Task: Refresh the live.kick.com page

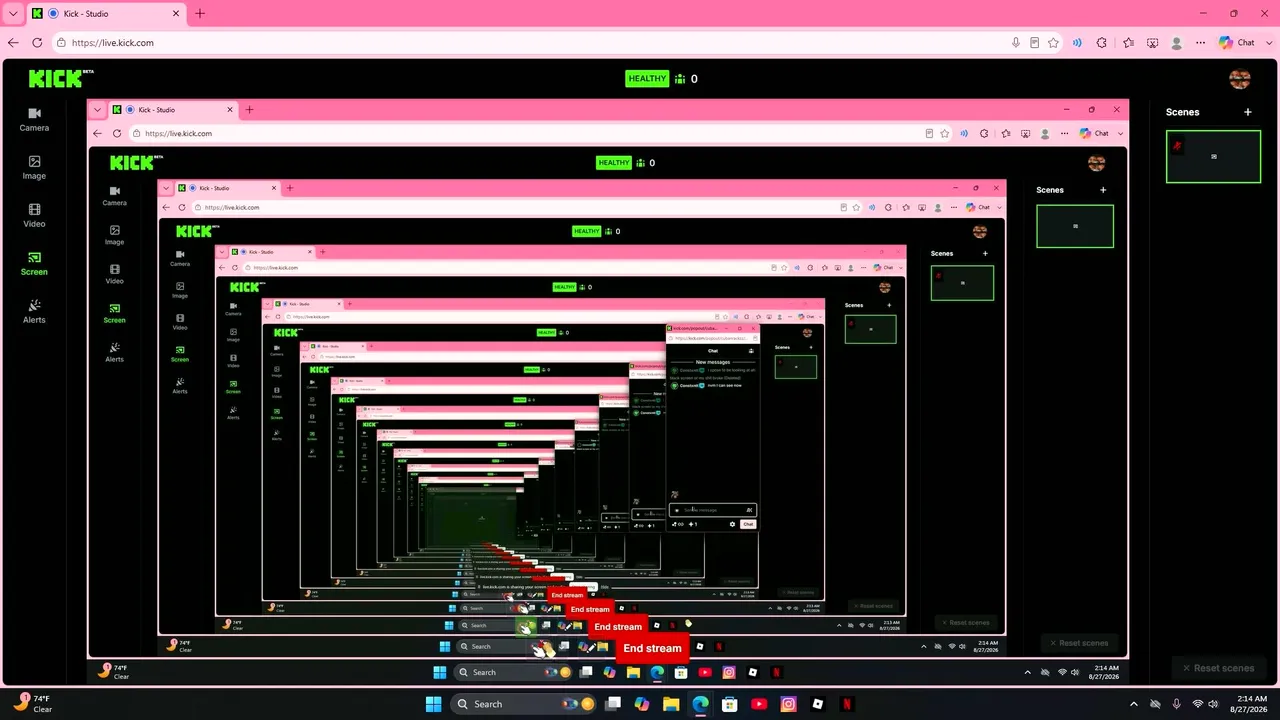Action: click(x=37, y=43)
